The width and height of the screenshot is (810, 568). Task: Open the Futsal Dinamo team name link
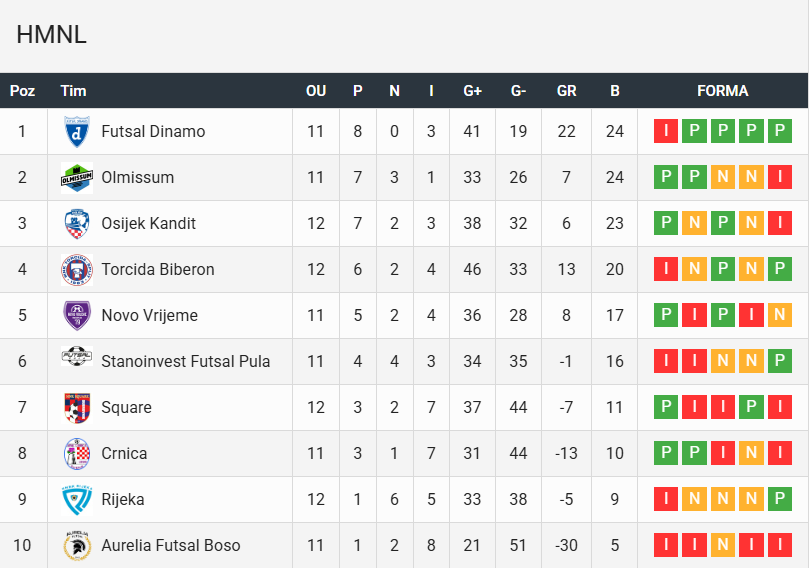pyautogui.click(x=153, y=131)
